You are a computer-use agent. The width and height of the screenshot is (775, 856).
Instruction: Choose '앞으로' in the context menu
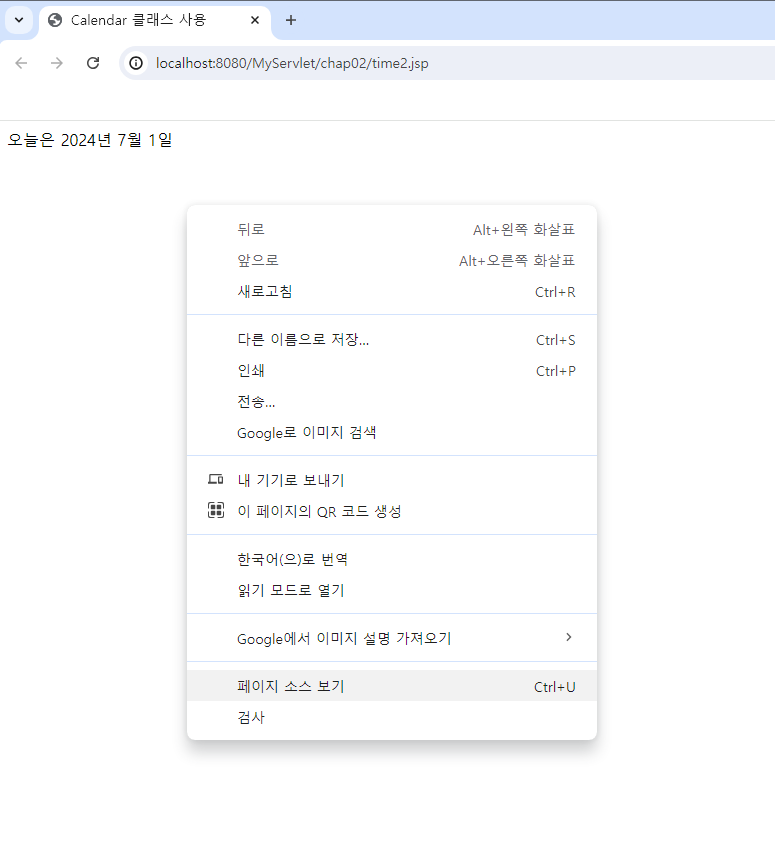pos(392,261)
